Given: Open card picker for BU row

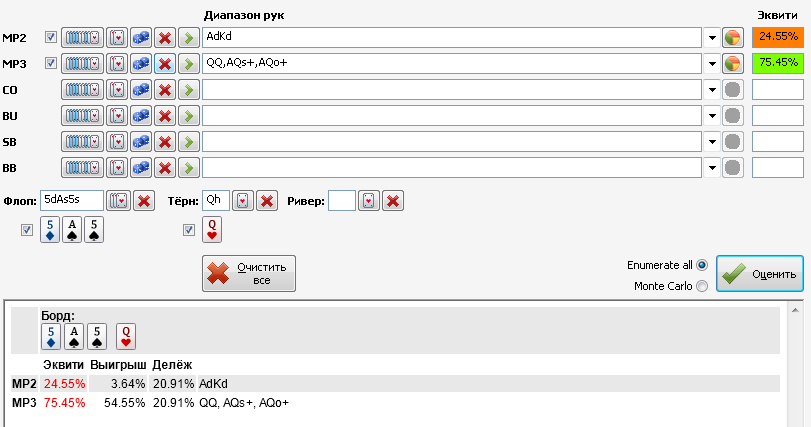Looking at the screenshot, I should (117, 116).
